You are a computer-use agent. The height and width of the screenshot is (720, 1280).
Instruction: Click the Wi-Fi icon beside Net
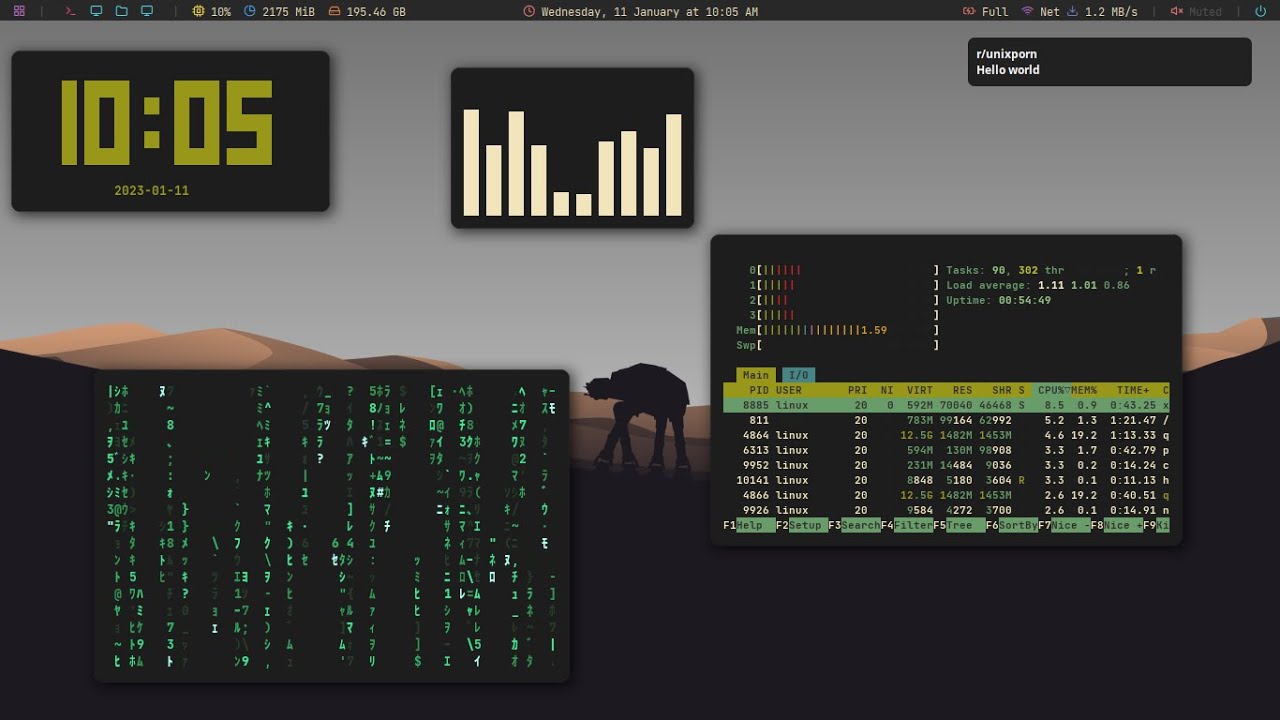[1027, 12]
